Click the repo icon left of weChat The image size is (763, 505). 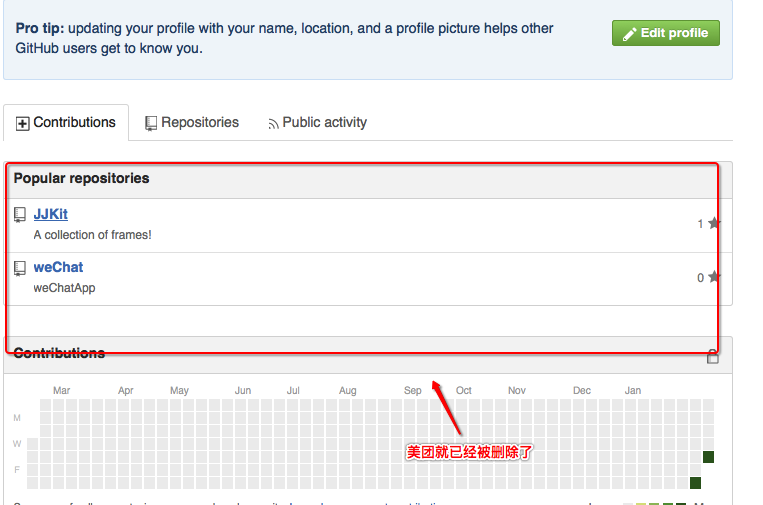click(19, 268)
